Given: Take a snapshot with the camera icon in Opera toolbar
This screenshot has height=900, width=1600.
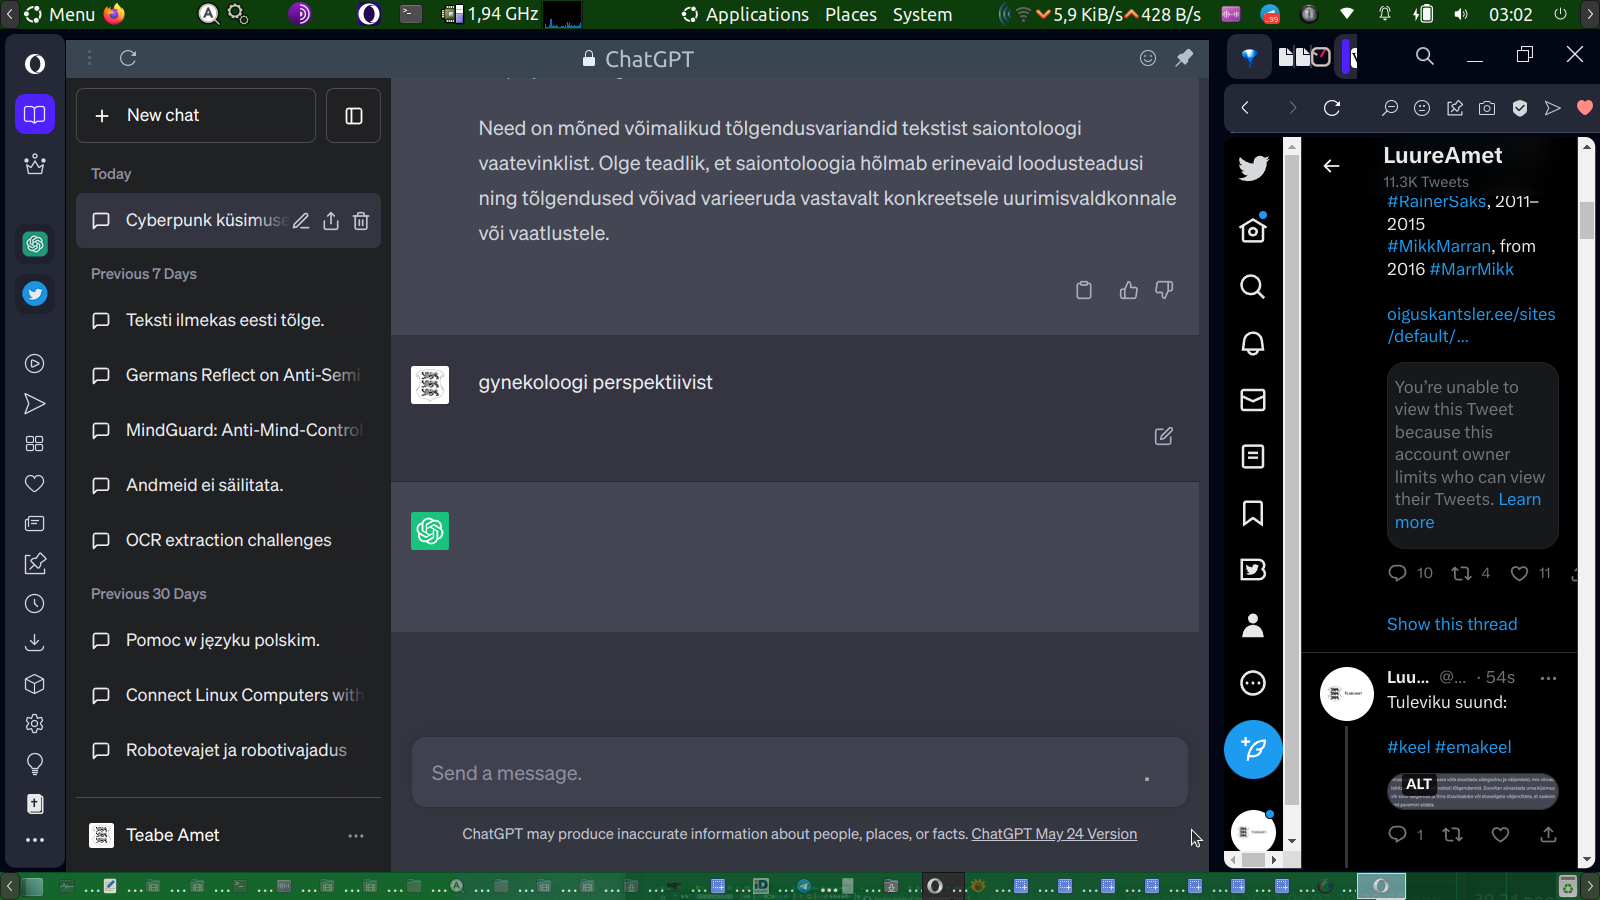Looking at the screenshot, I should [1487, 108].
